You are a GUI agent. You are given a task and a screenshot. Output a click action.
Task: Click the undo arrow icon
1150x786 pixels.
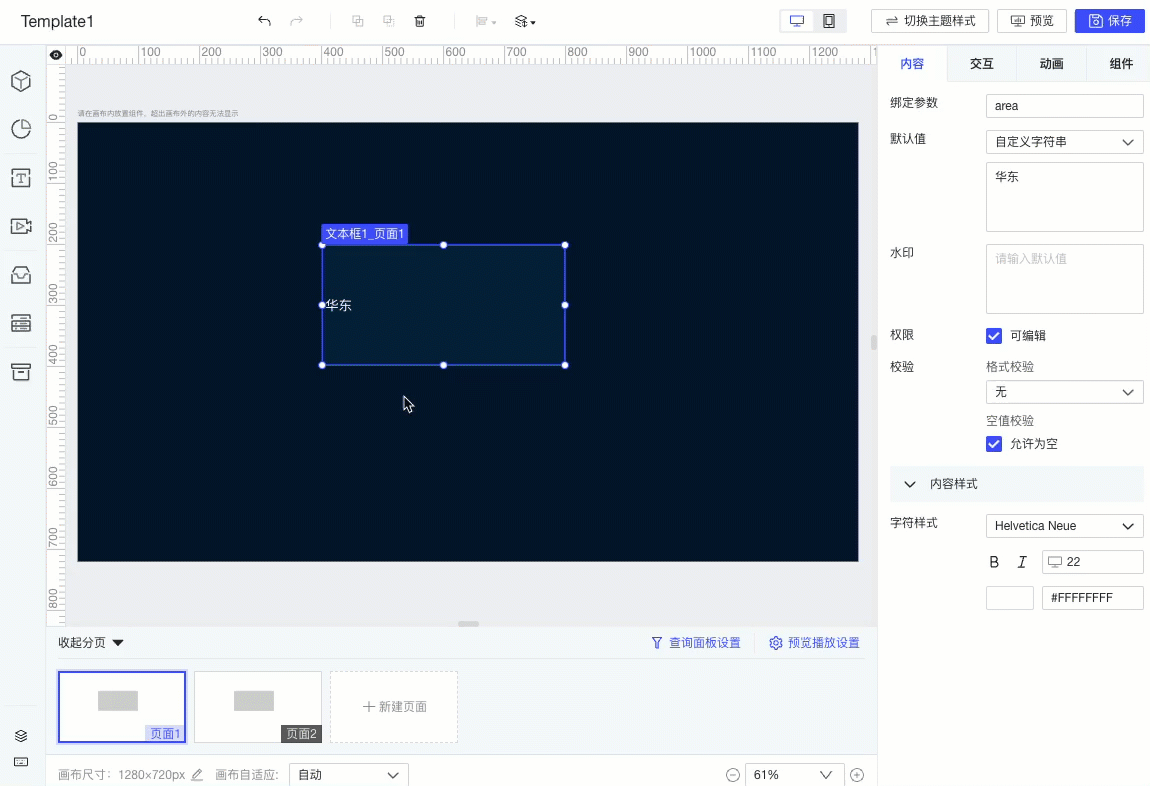[264, 21]
